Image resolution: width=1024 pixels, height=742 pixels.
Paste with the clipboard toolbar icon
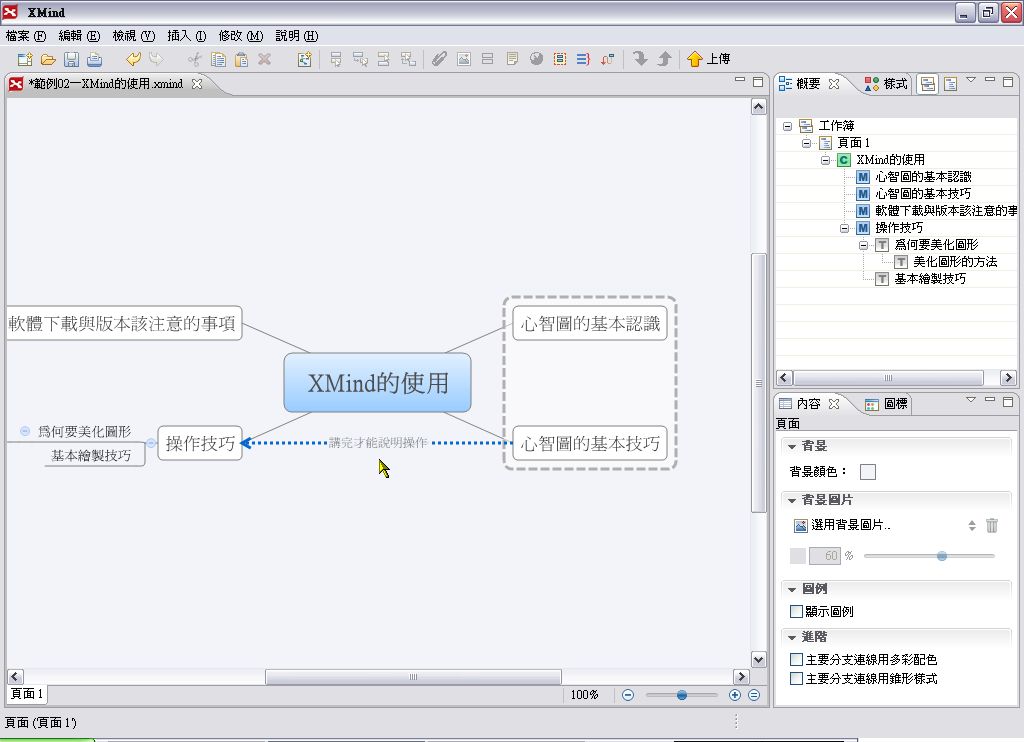pos(241,59)
